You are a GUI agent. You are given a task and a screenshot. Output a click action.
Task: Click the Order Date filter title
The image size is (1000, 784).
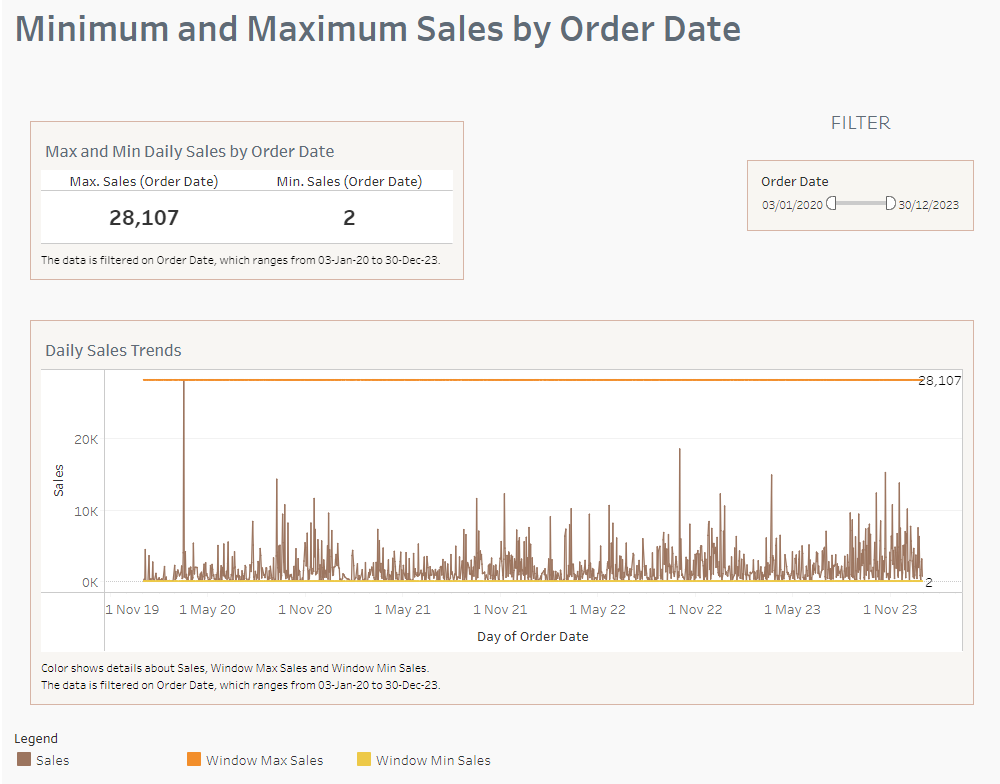point(794,181)
